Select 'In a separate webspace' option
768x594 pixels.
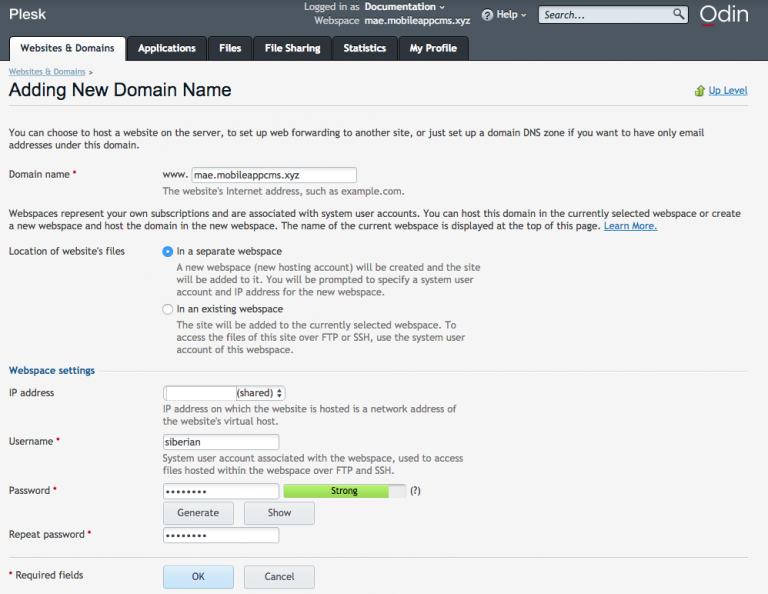pyautogui.click(x=168, y=252)
